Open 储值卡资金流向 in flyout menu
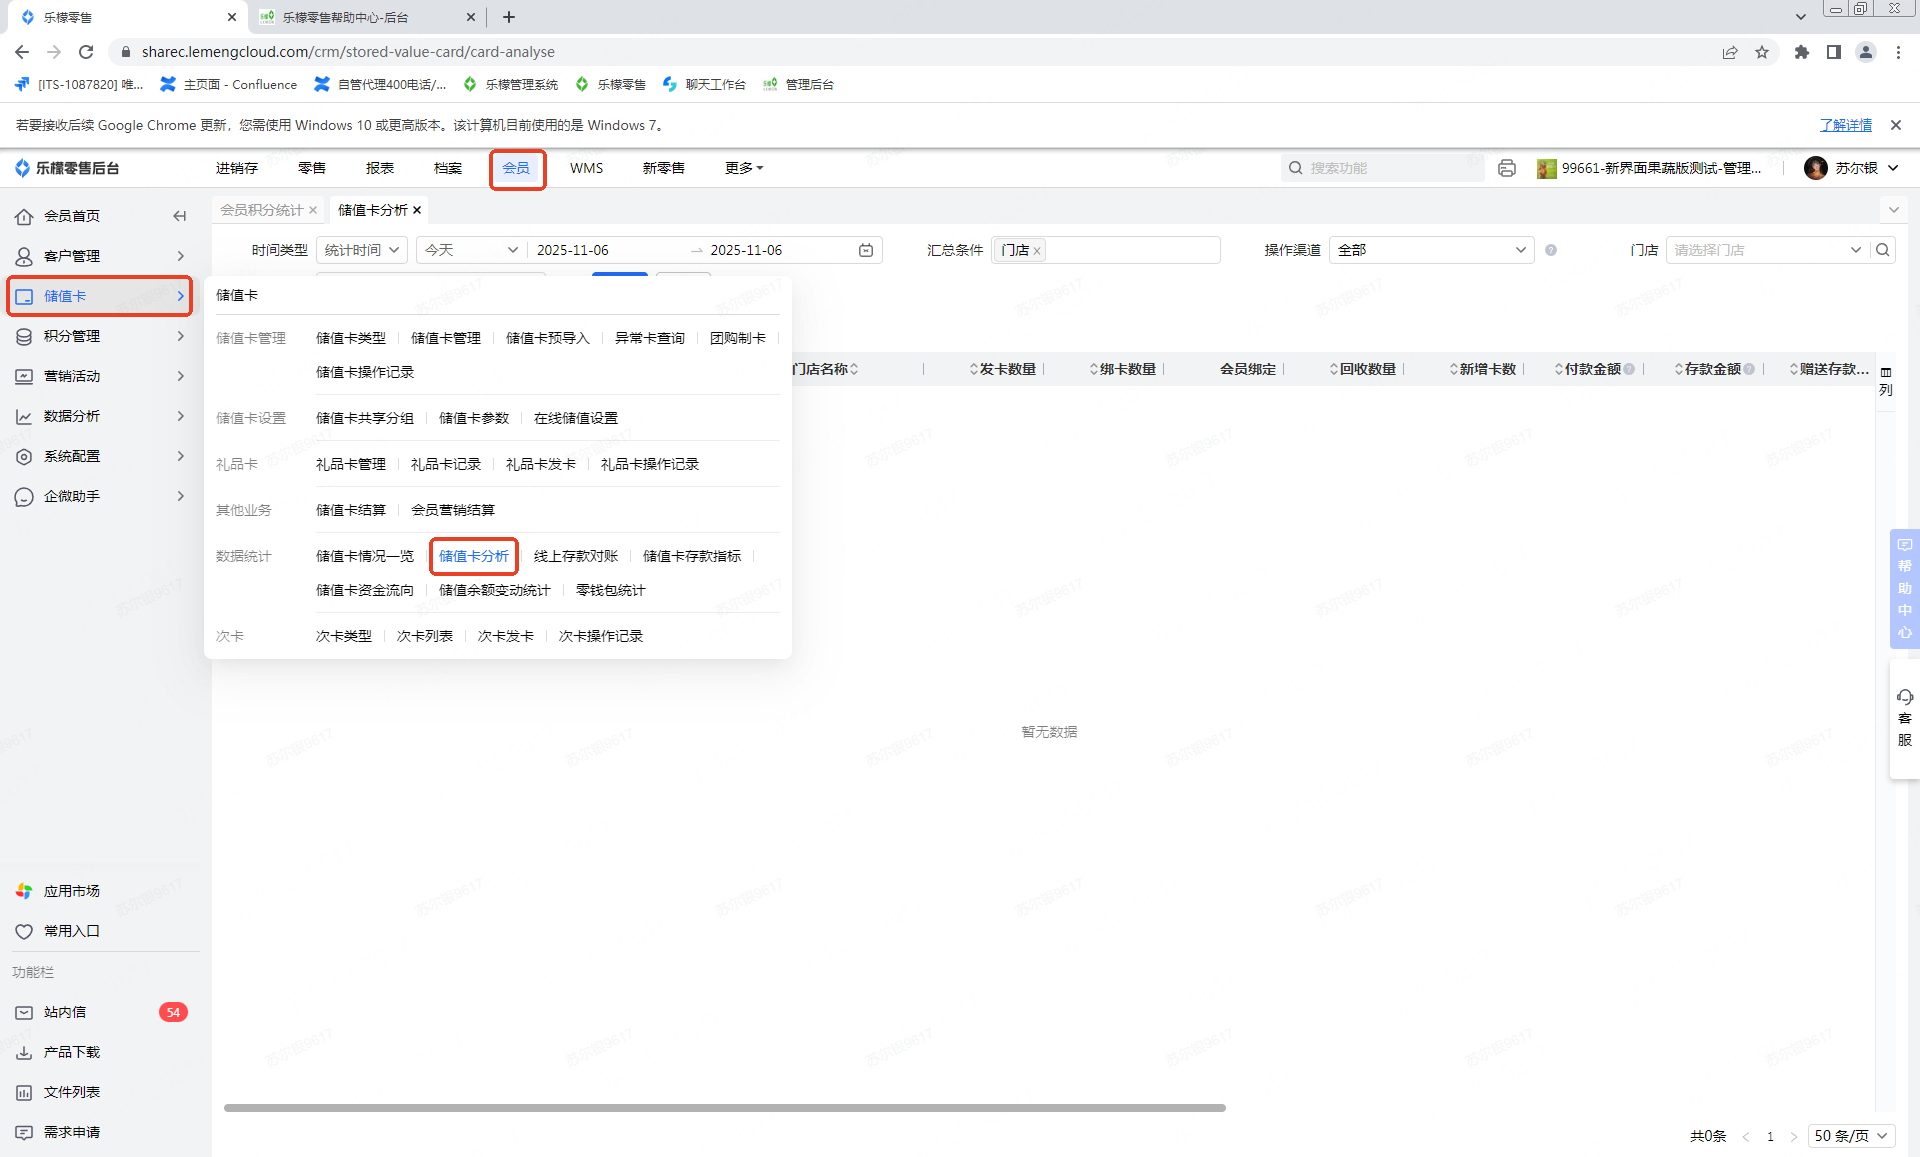The height and width of the screenshot is (1157, 1920). pos(365,590)
